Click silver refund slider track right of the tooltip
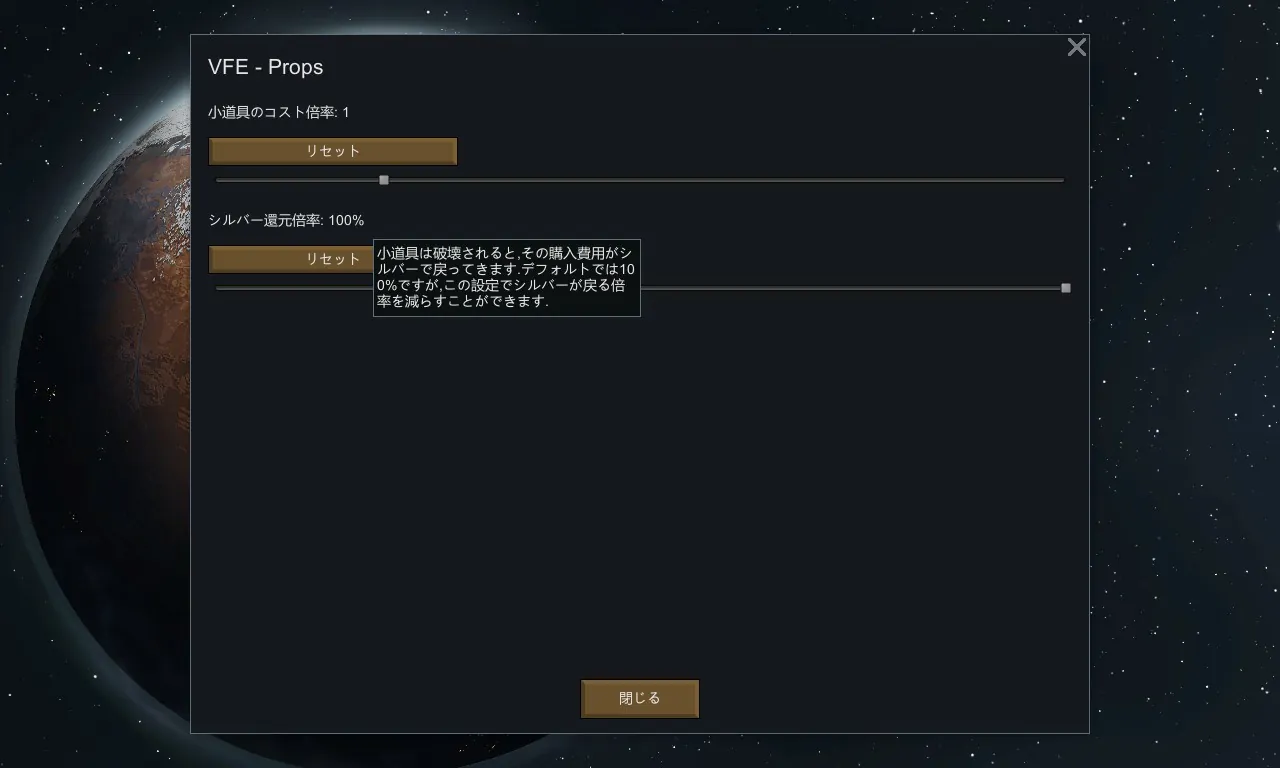This screenshot has width=1280, height=768. pos(850,288)
